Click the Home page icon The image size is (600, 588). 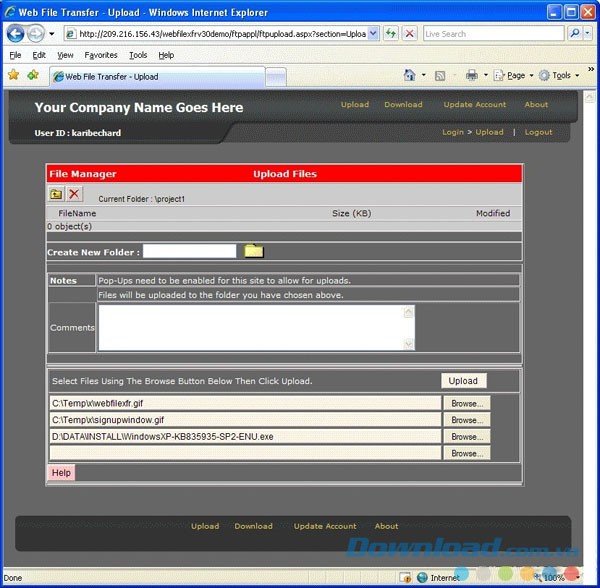409,75
